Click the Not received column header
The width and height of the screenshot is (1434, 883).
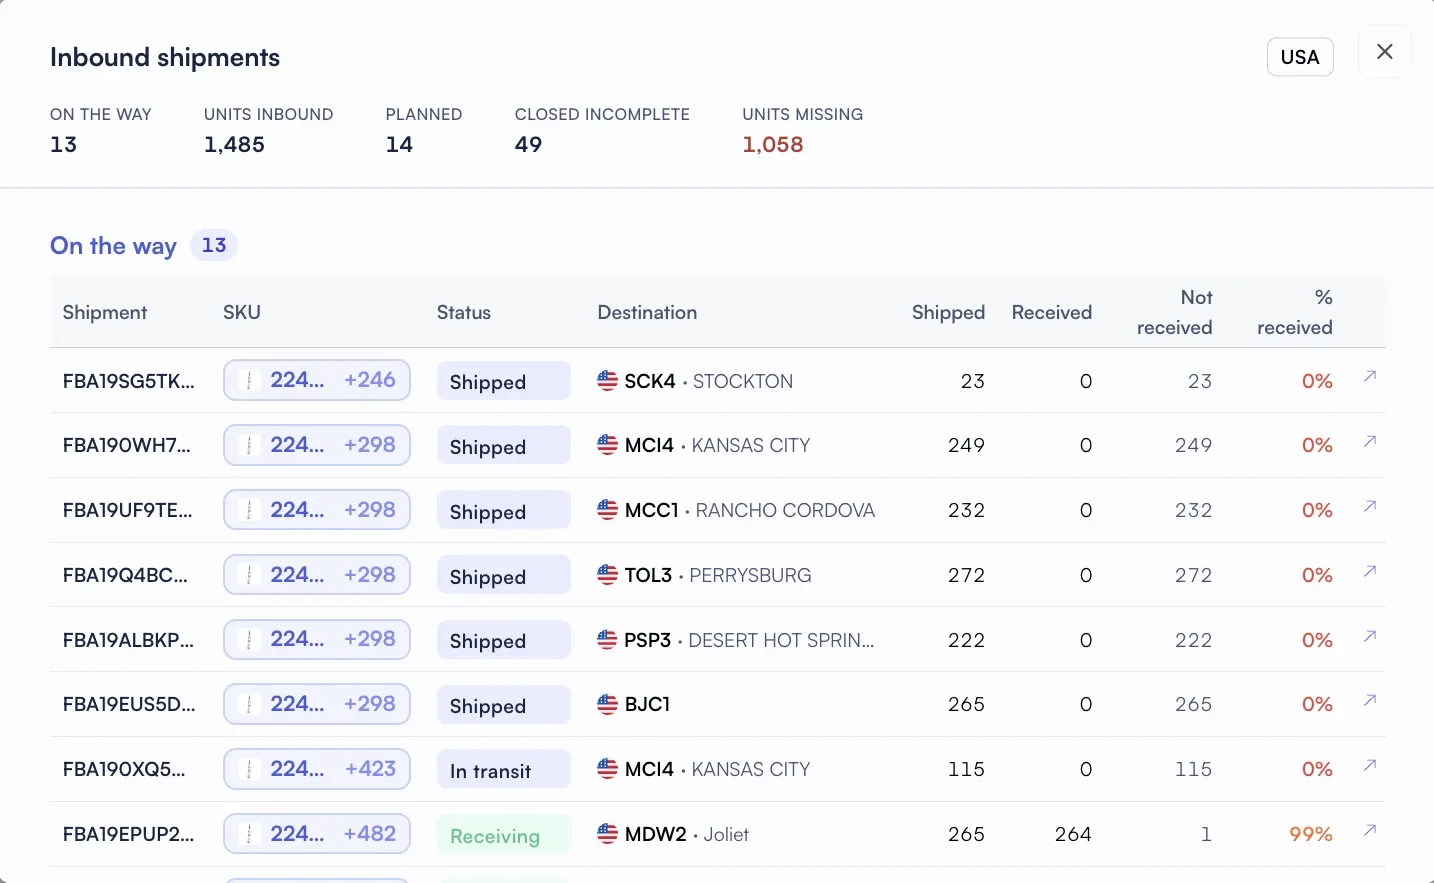[x=1175, y=312]
